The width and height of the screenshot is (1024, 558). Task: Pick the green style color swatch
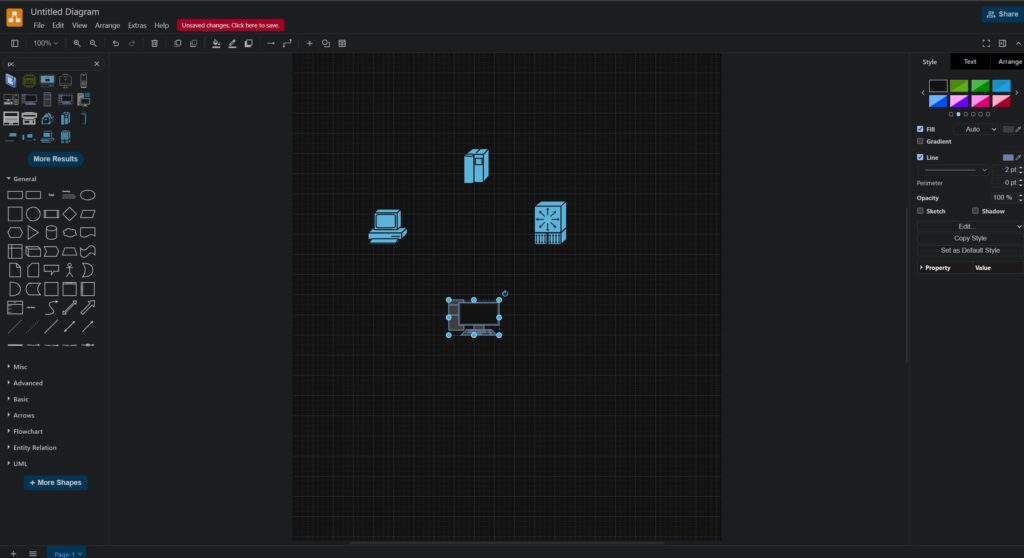pos(959,86)
